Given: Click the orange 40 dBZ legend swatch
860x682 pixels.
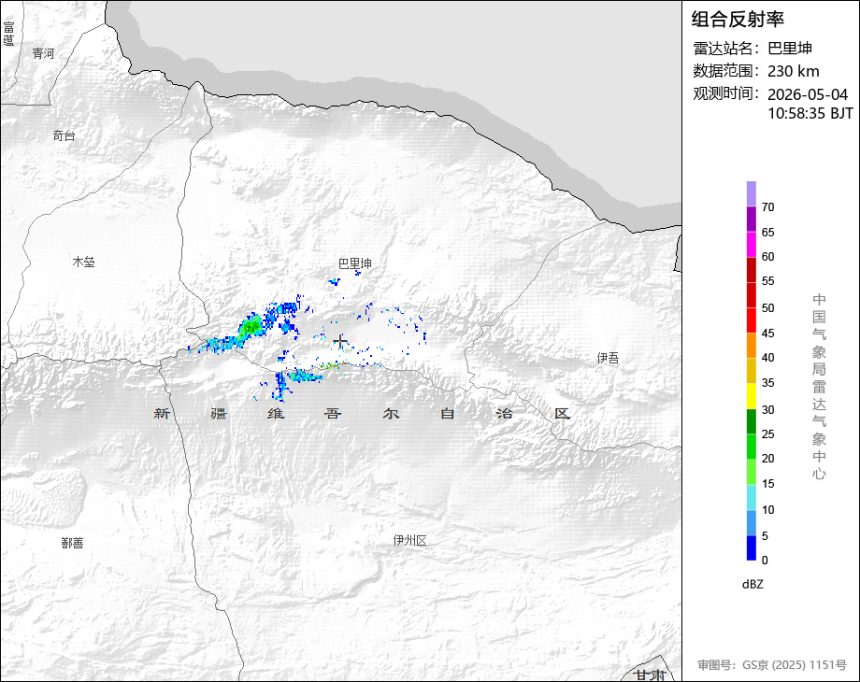Looking at the screenshot, I should click(751, 346).
